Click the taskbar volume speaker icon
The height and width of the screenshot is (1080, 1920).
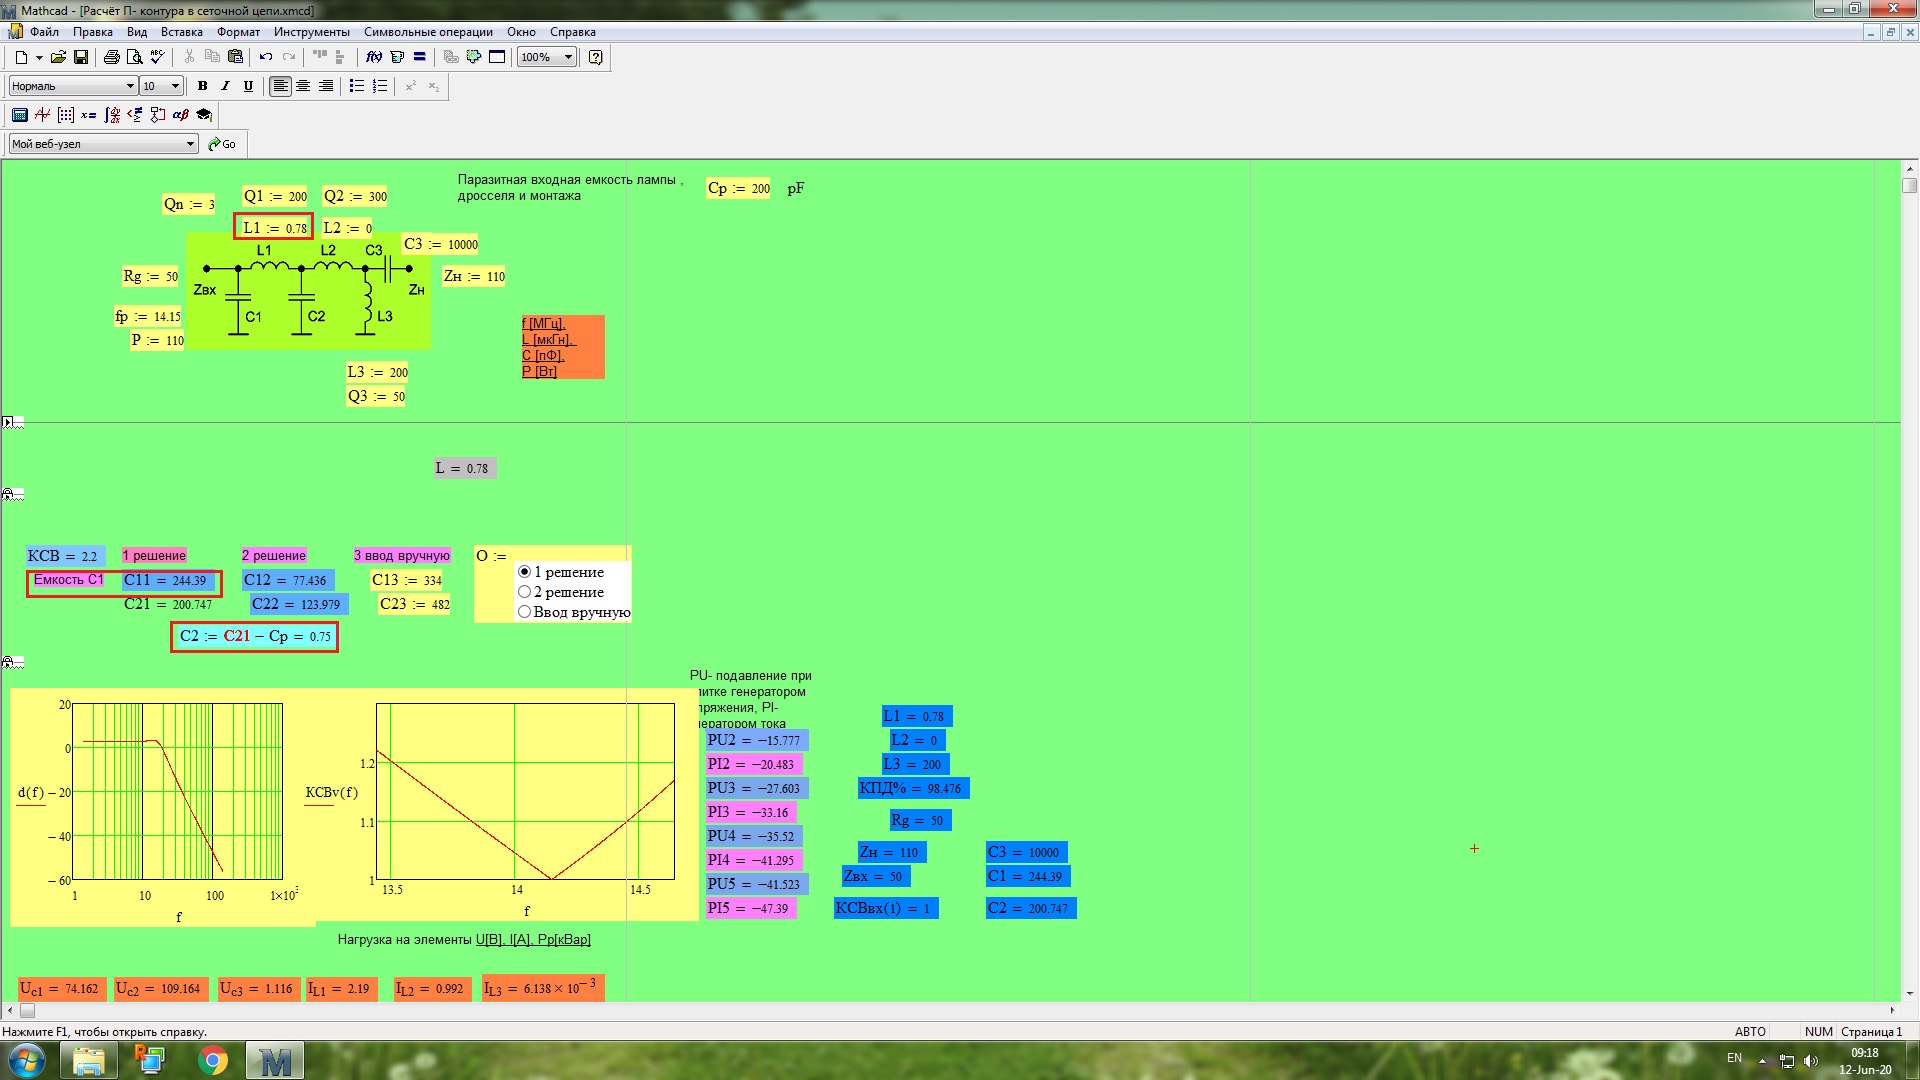[x=1811, y=1061]
